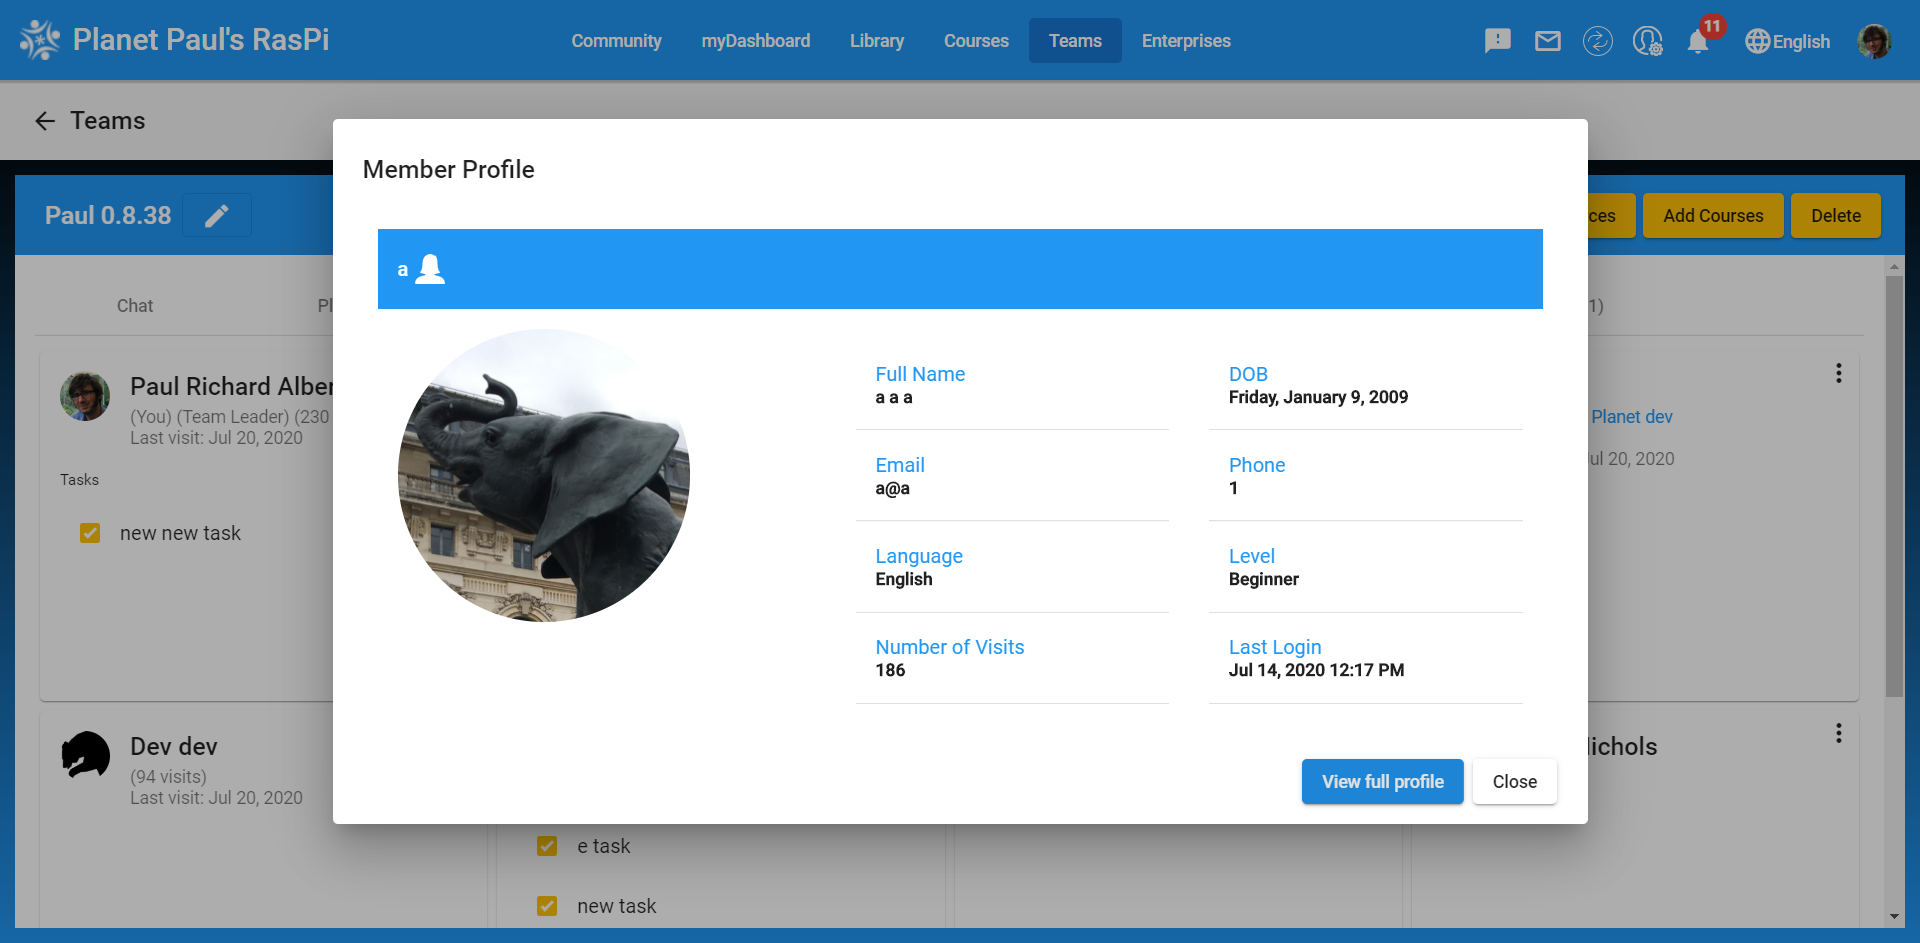Uncheck the 'new task' checkbox
This screenshot has width=1920, height=943.
(x=547, y=906)
